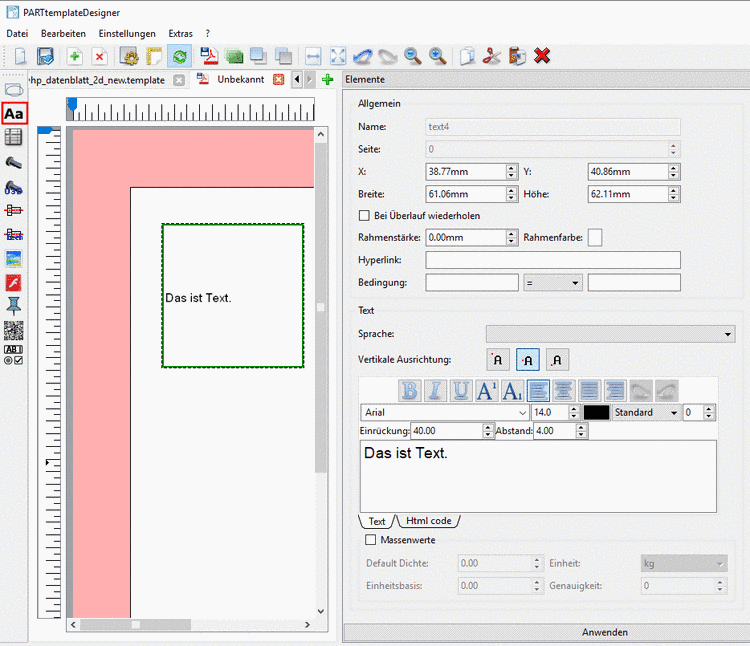
Task: Select the image element tool
Action: [14, 258]
